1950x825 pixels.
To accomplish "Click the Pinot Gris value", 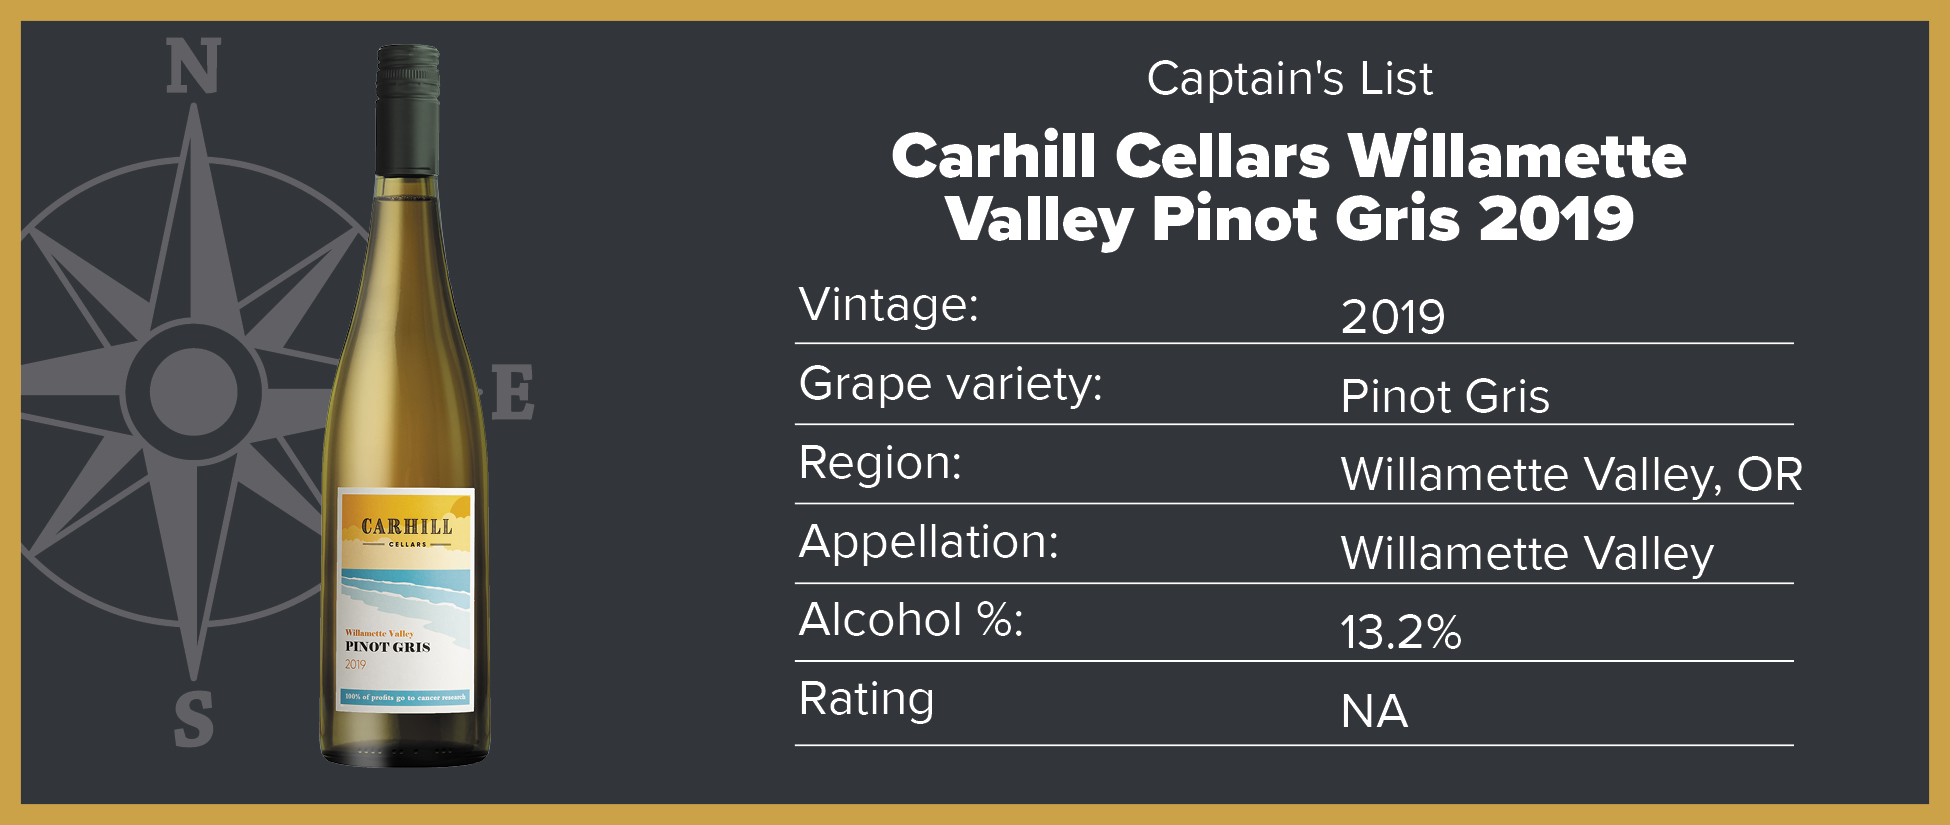I will point(1445,396).
